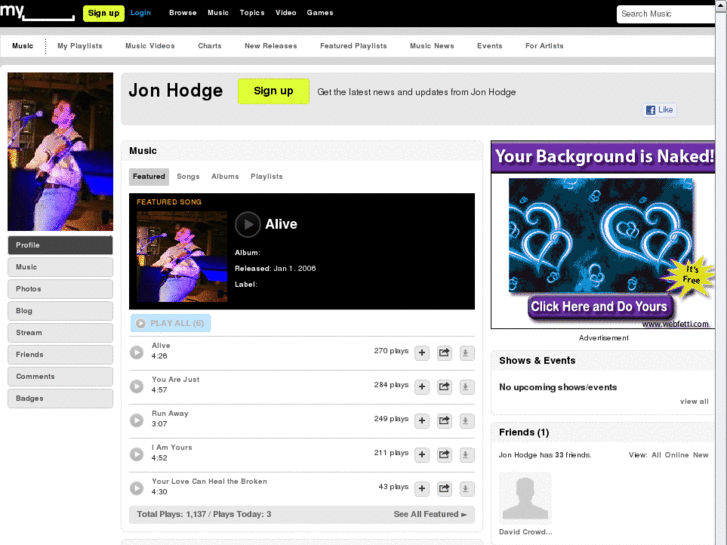Screen dimensions: 727x545
Task: Open Topics in the top bar
Action: (252, 13)
